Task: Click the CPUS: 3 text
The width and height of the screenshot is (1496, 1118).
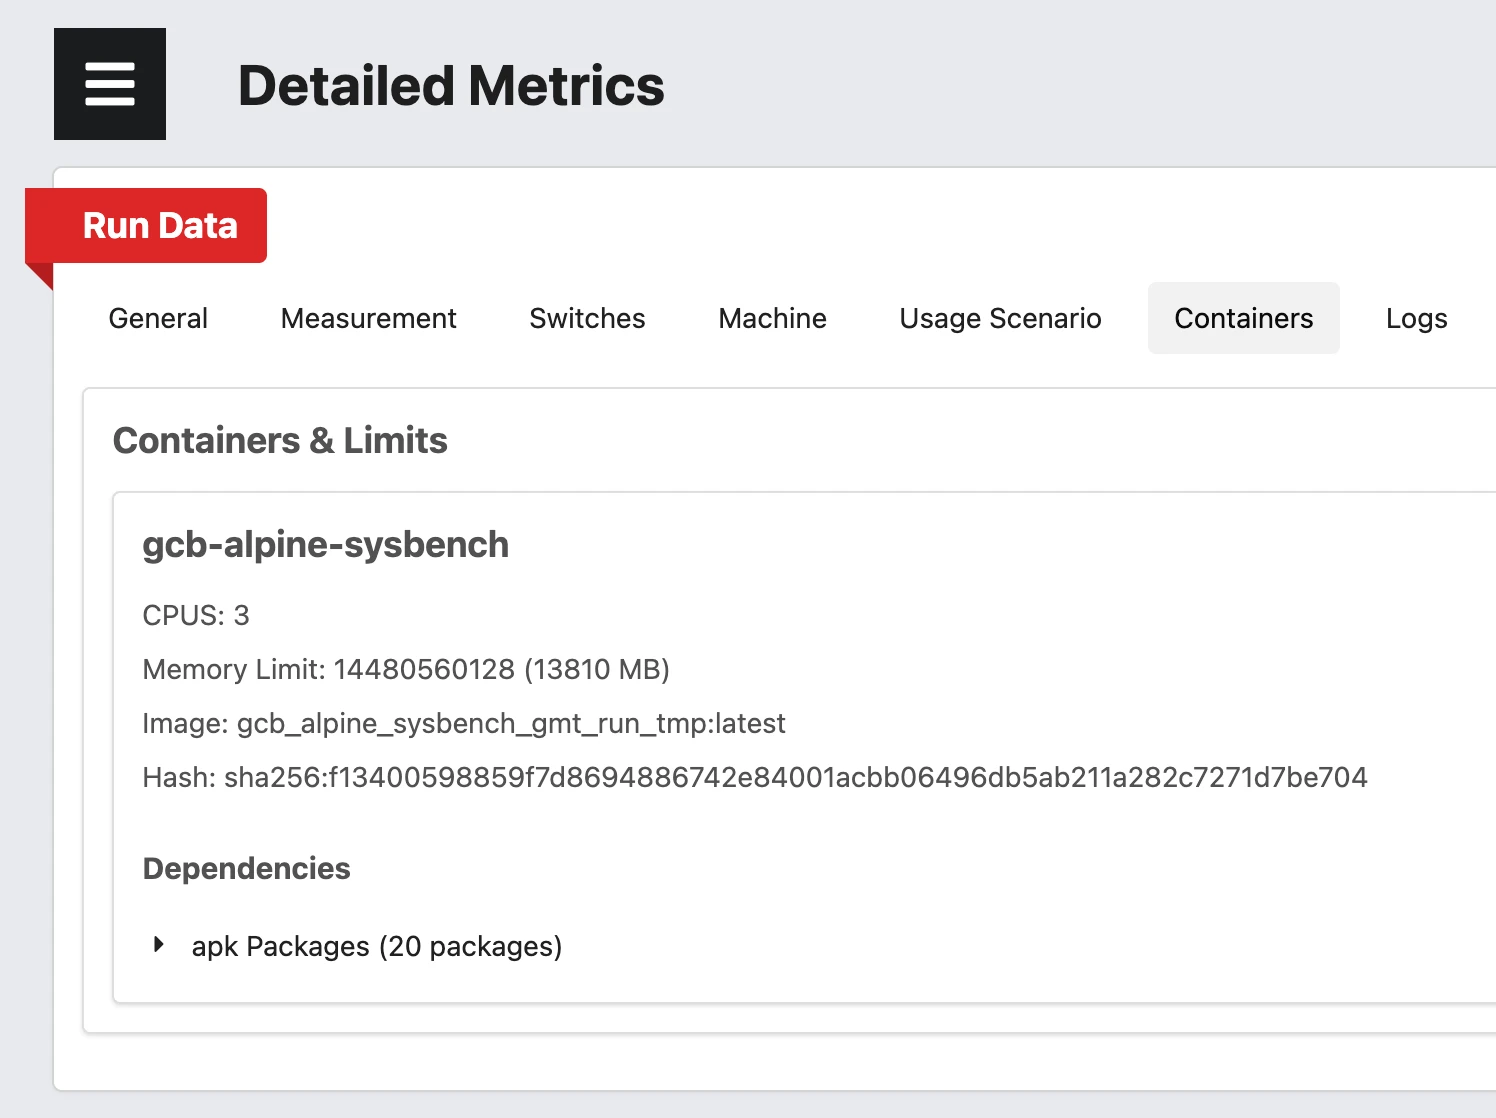Action: point(195,616)
